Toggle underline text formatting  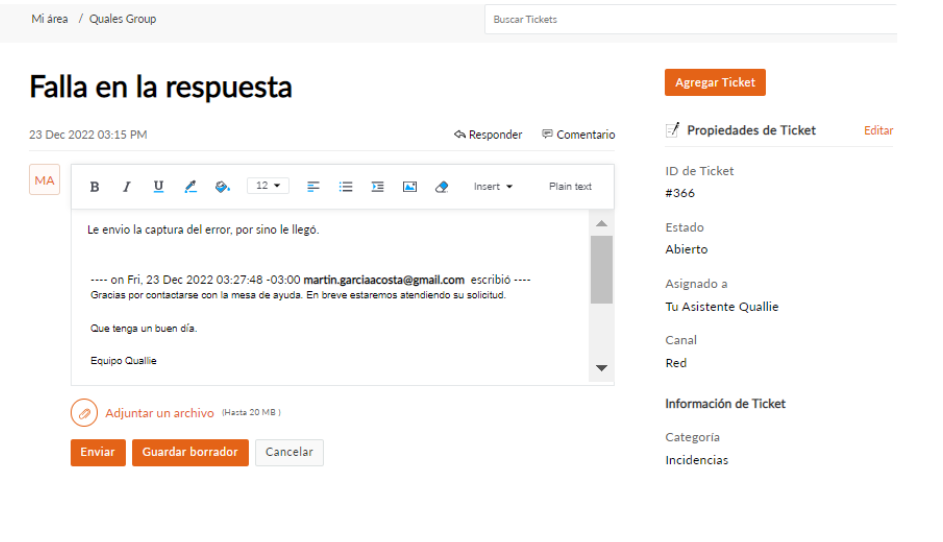(x=158, y=187)
